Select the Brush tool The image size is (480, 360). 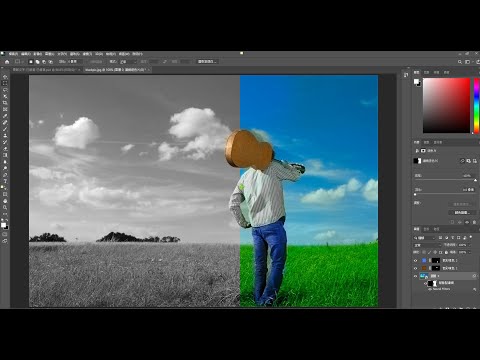click(x=5, y=129)
